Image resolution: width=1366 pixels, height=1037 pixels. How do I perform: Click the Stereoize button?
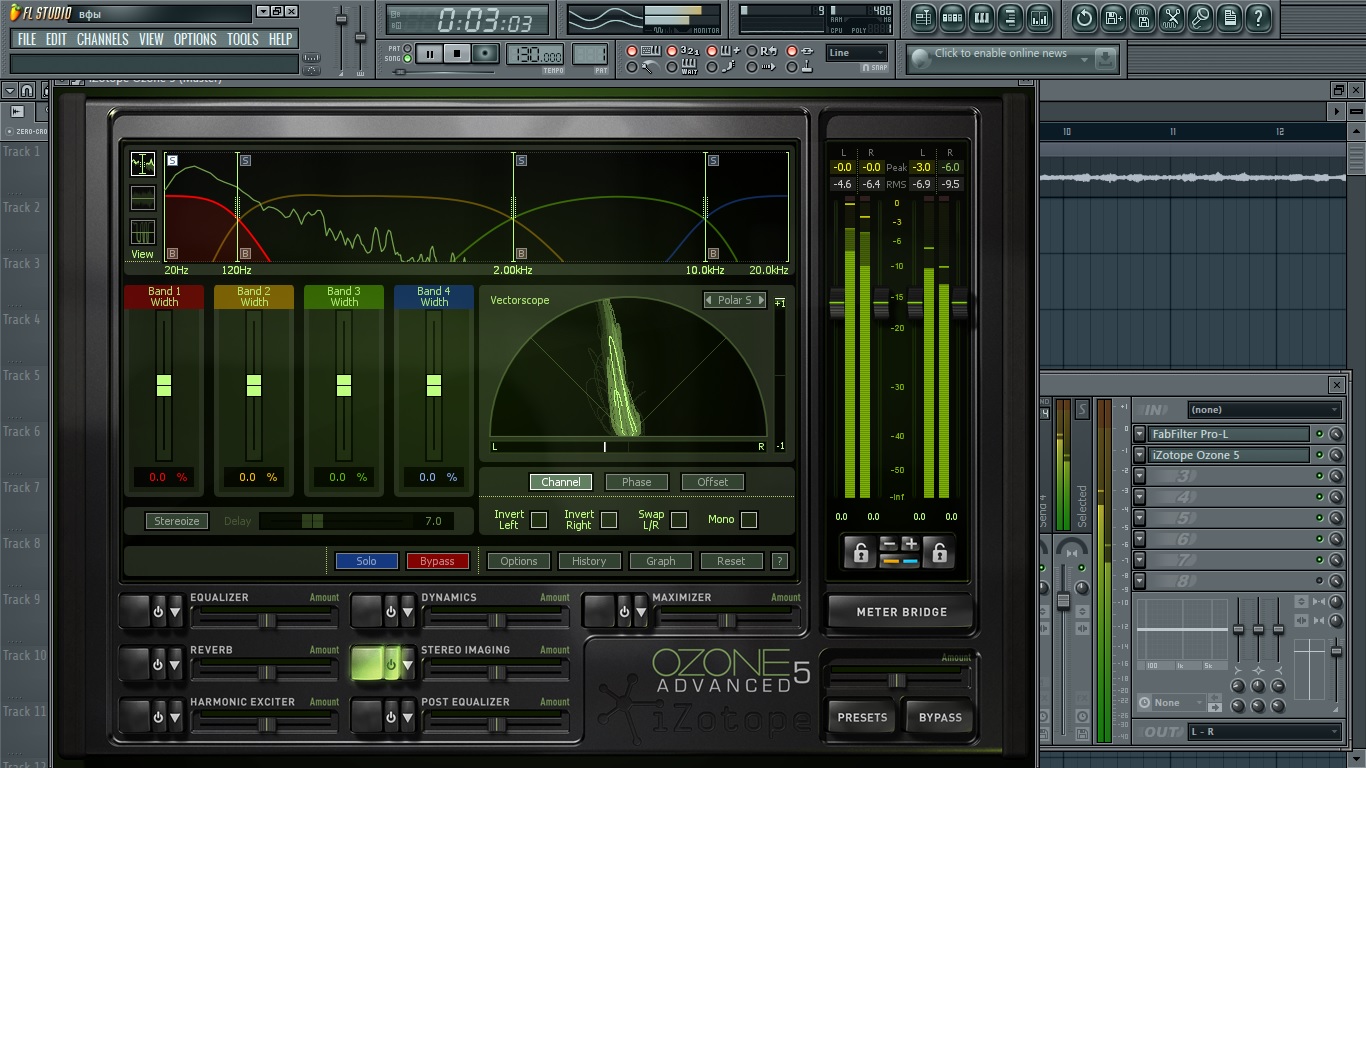(x=177, y=521)
